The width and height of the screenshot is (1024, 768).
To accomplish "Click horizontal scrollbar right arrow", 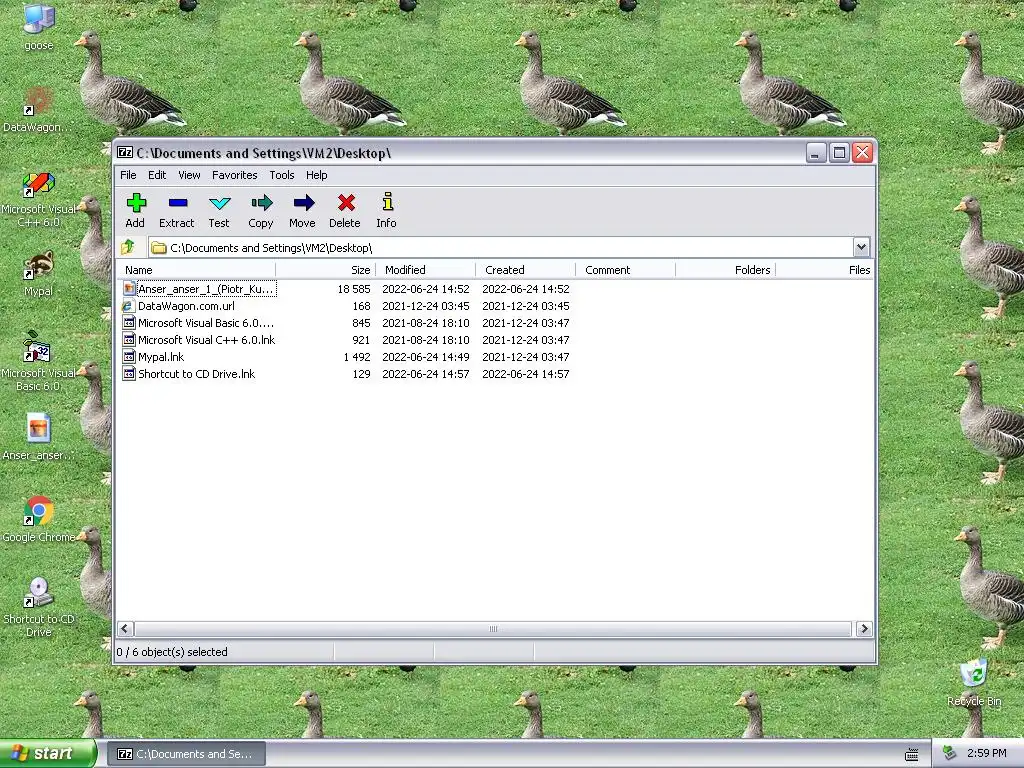I will coord(864,629).
